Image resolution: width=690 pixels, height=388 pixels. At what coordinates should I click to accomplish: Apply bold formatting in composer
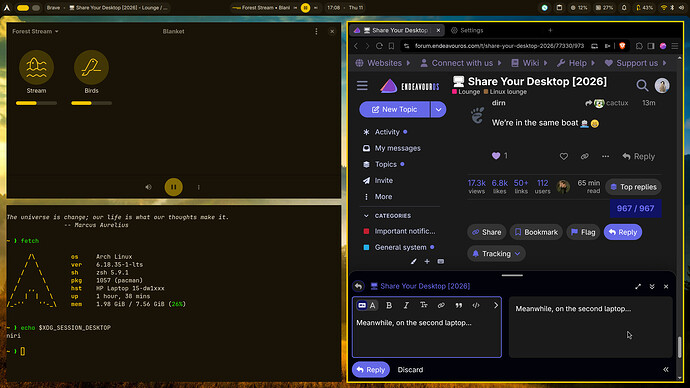[389, 305]
